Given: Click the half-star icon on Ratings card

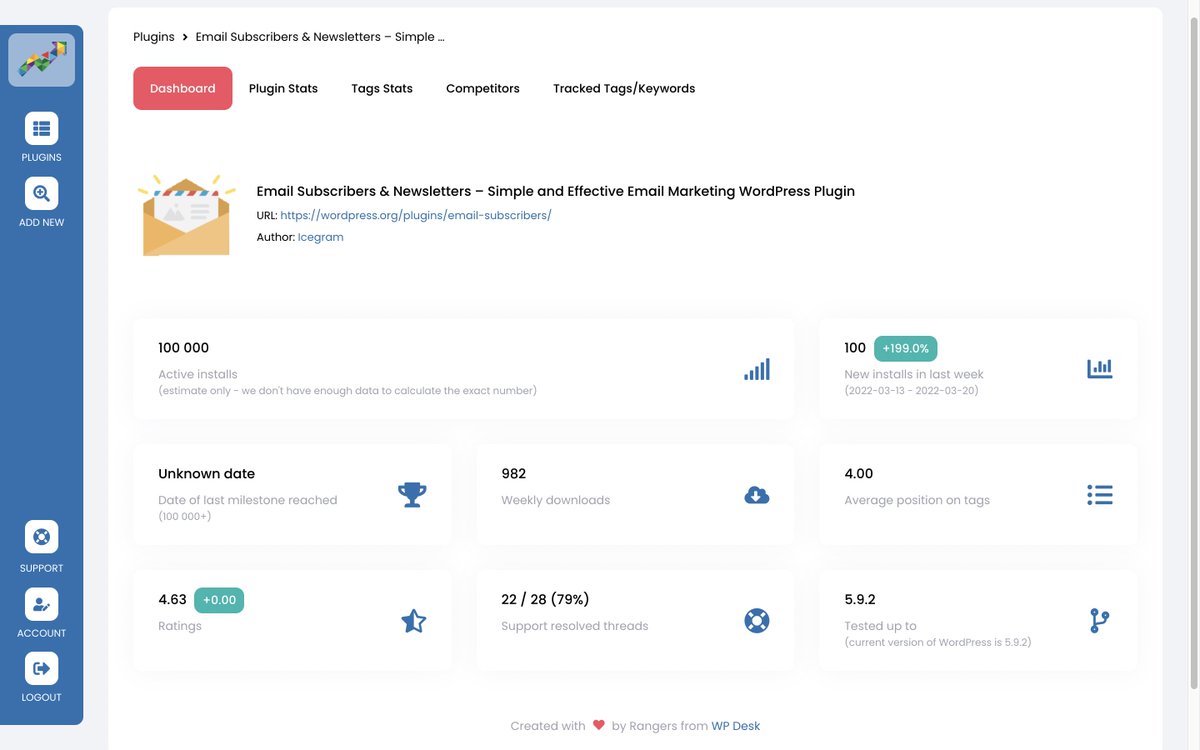Looking at the screenshot, I should tap(413, 621).
